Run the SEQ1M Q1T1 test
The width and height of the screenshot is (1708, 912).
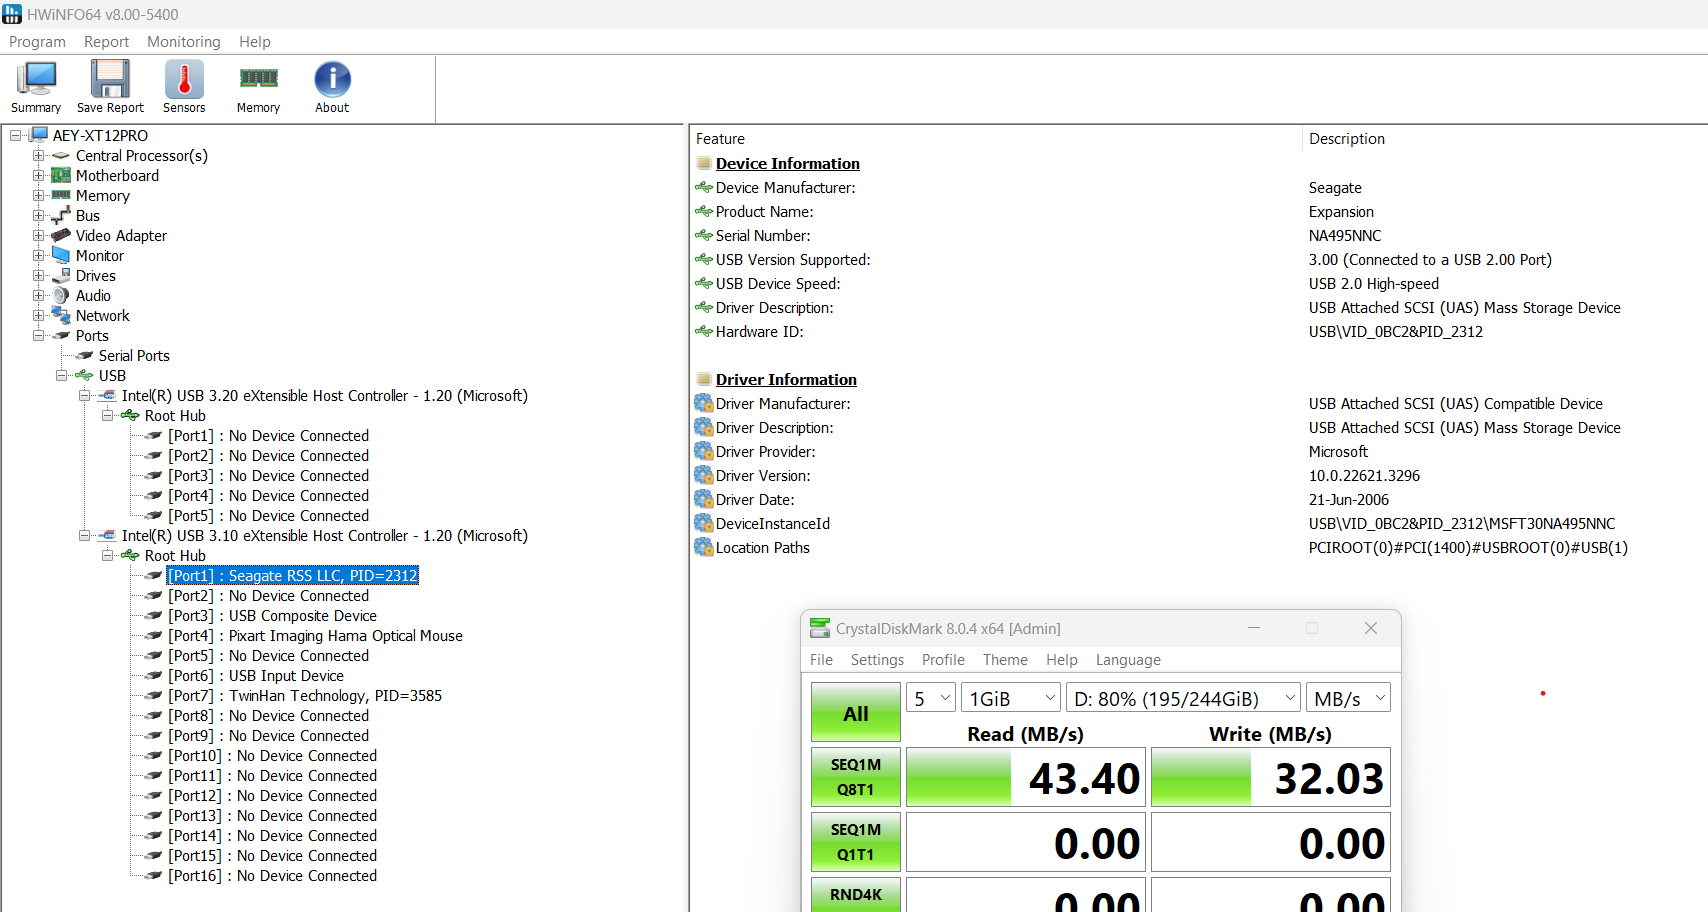click(856, 842)
